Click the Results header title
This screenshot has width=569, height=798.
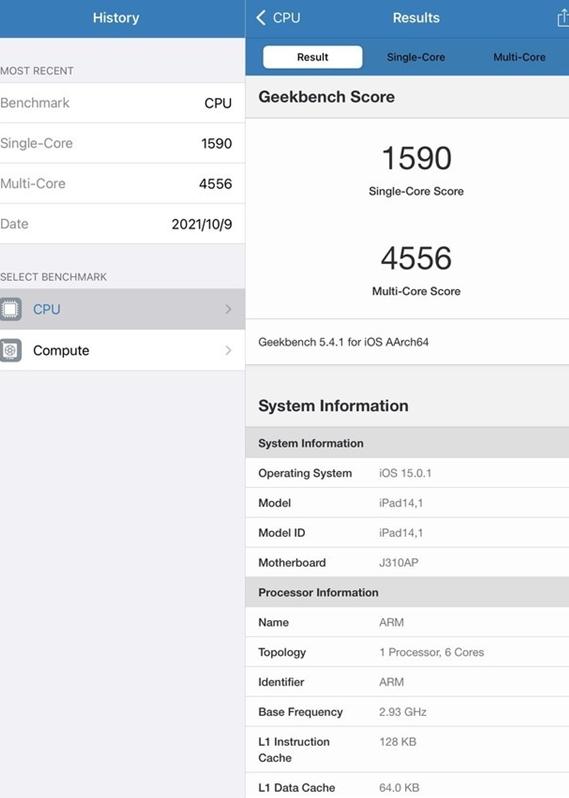416,18
